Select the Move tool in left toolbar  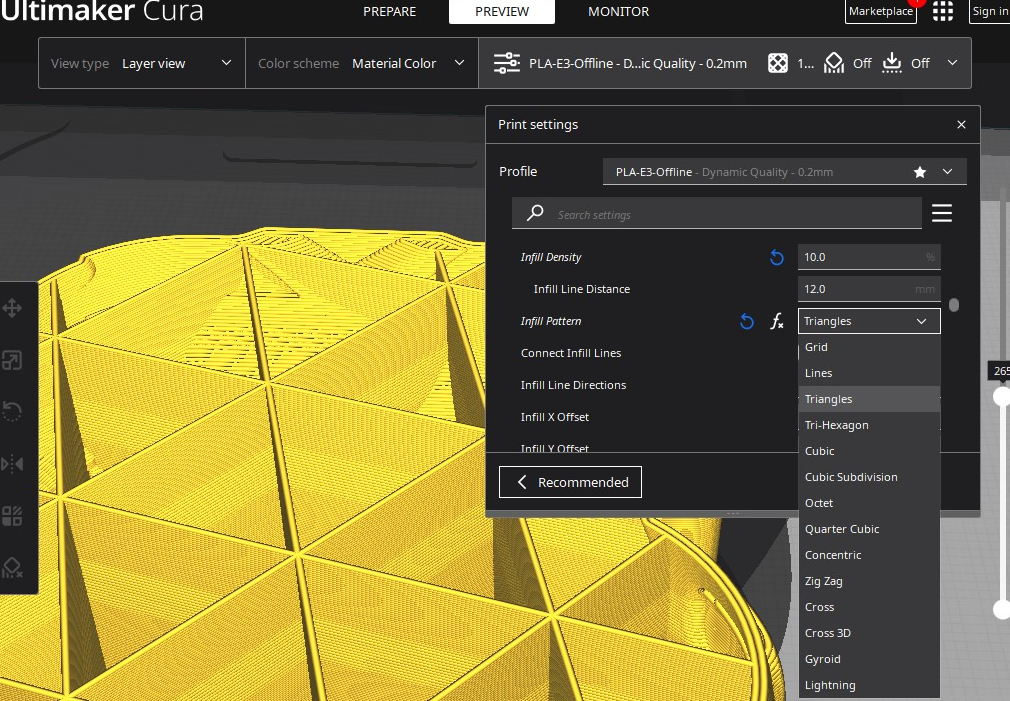(x=13, y=307)
